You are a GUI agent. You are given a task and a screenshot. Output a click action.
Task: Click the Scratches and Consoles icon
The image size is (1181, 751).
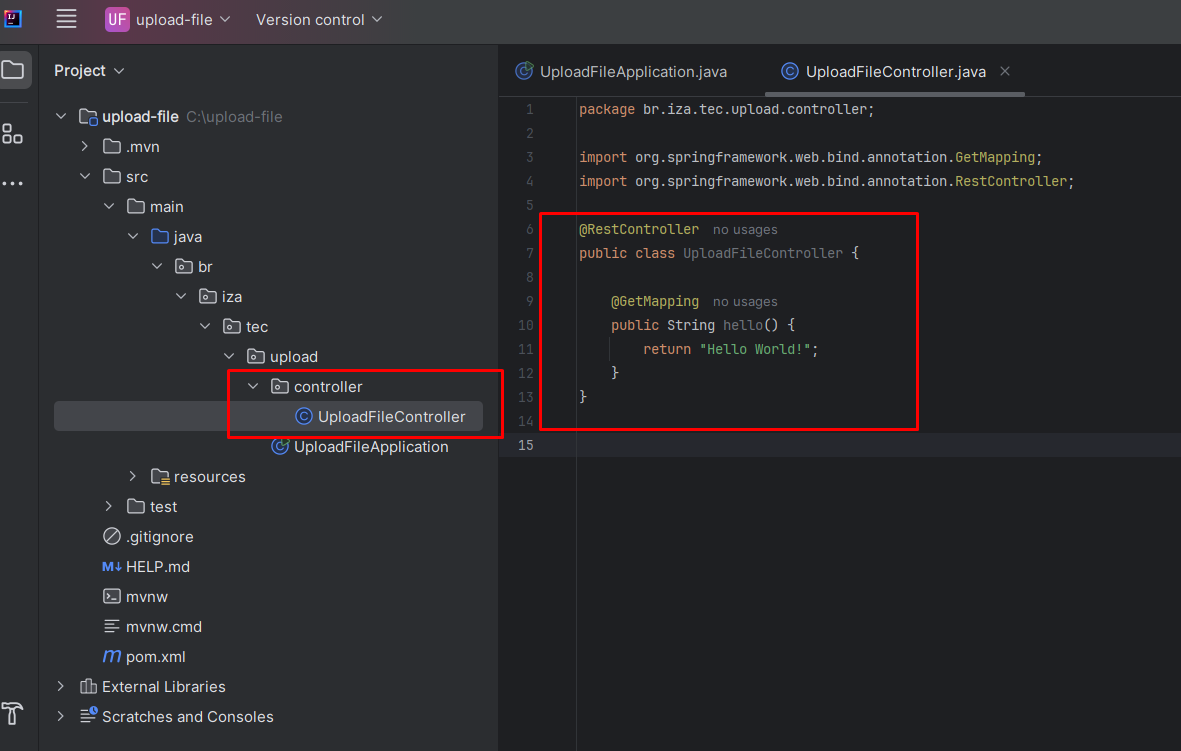(88, 716)
